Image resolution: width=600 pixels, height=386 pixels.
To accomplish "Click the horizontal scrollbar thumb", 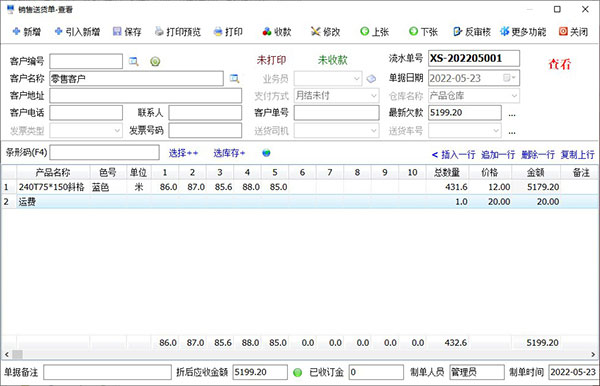I will pyautogui.click(x=18, y=355).
